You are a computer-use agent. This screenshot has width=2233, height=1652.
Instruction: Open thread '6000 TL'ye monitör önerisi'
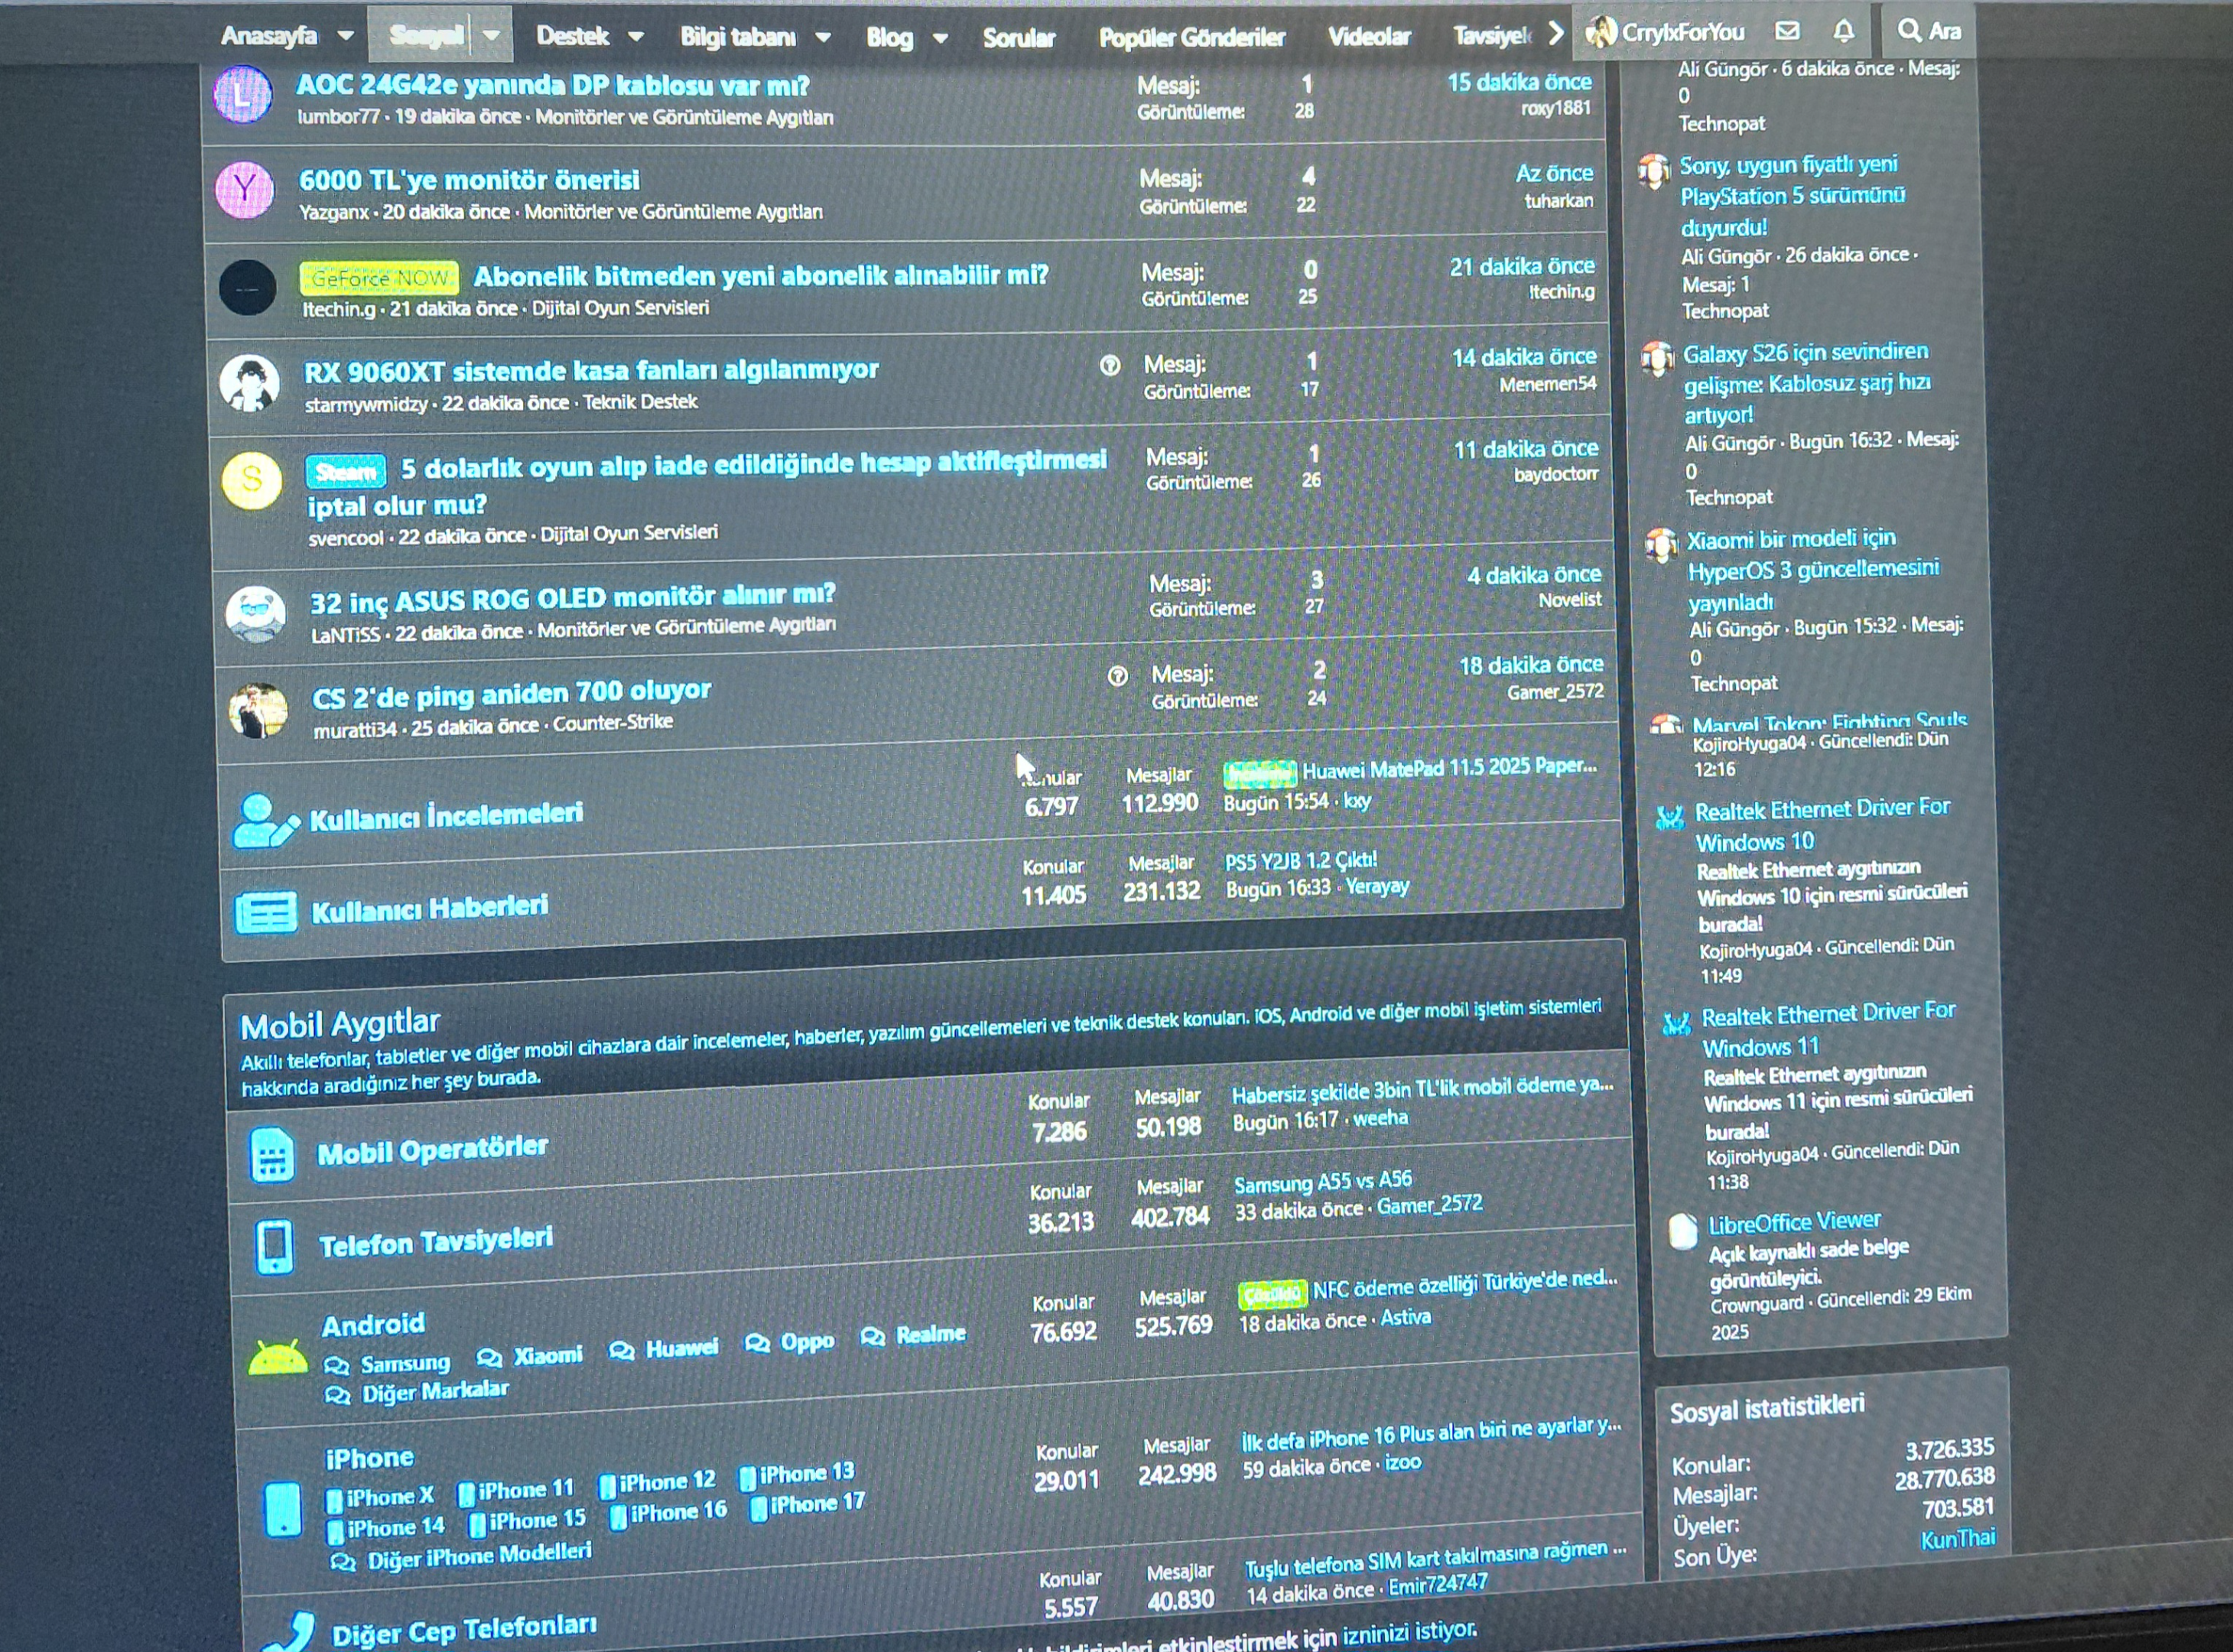click(x=469, y=180)
